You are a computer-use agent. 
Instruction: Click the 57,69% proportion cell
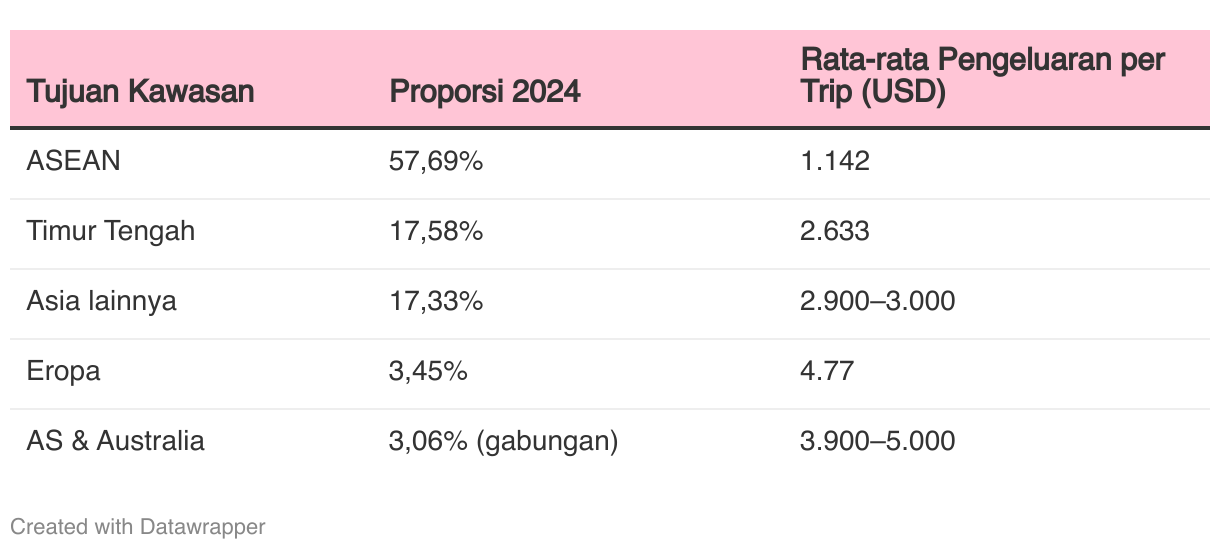[436, 160]
